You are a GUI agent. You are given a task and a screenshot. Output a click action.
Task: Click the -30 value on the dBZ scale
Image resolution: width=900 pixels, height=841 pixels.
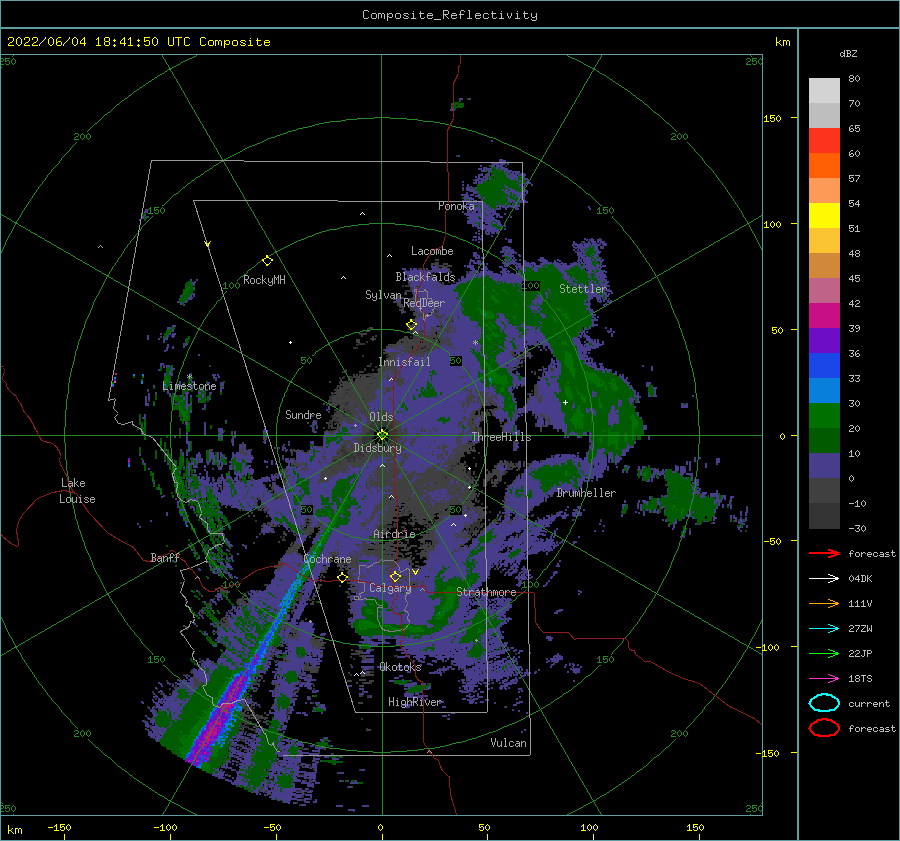point(857,528)
